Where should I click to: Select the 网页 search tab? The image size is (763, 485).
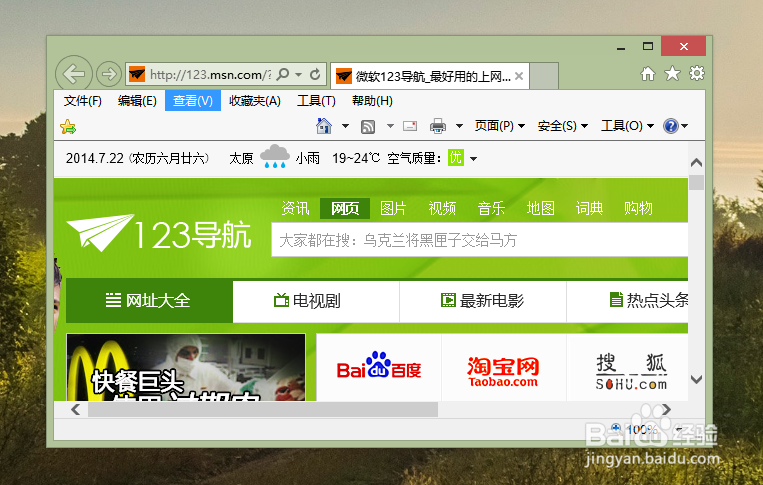click(345, 208)
